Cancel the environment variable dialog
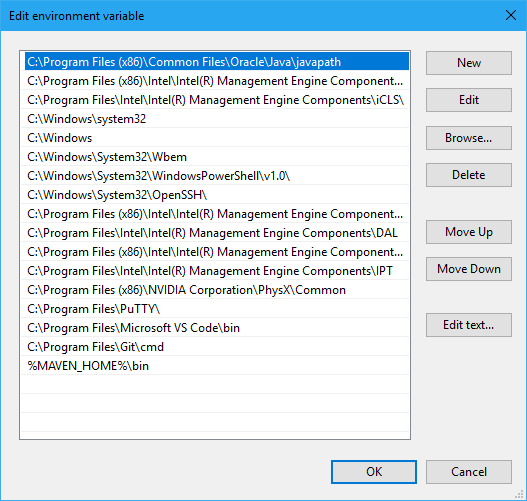Viewport: 527px width, 501px height. pos(469,472)
